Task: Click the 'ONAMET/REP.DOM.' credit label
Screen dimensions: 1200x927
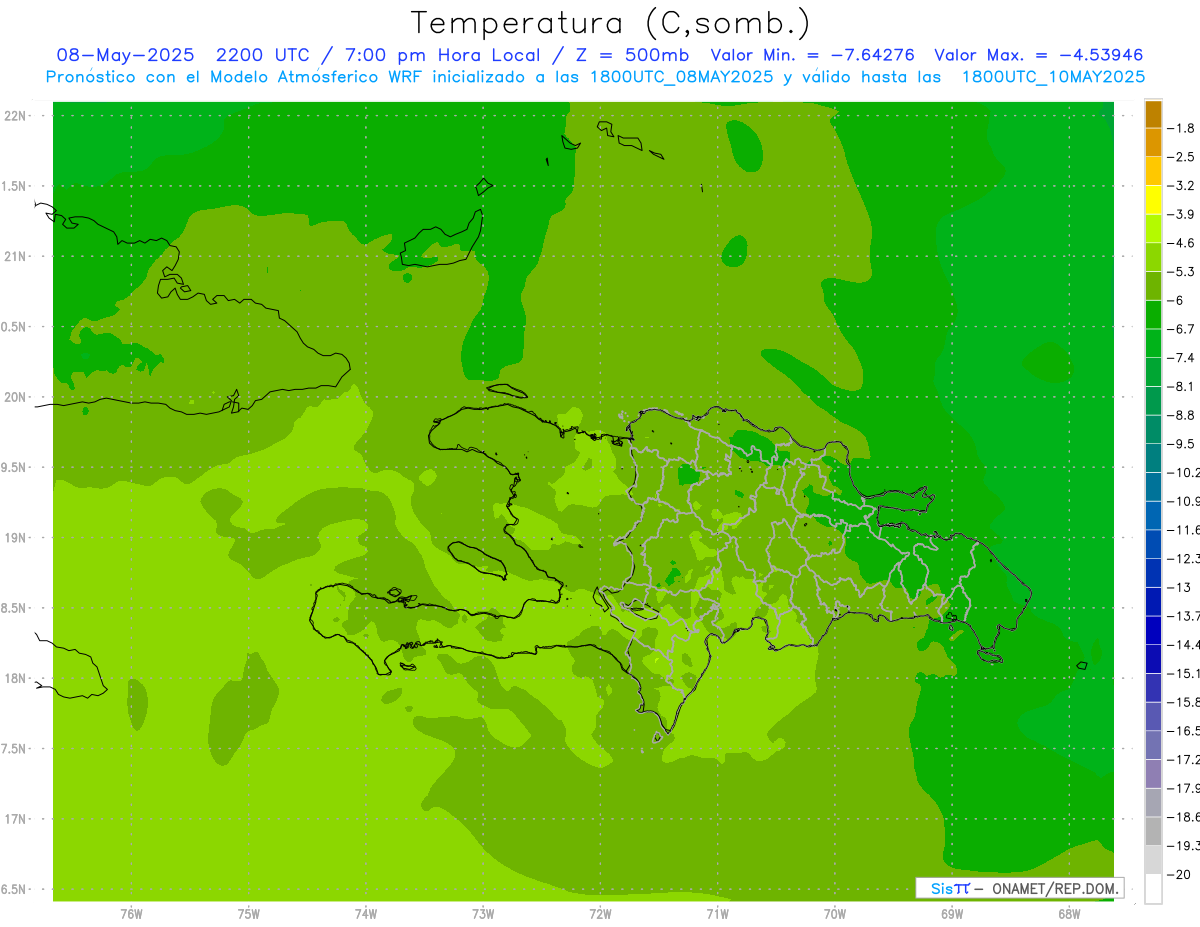Action: (x=1055, y=888)
